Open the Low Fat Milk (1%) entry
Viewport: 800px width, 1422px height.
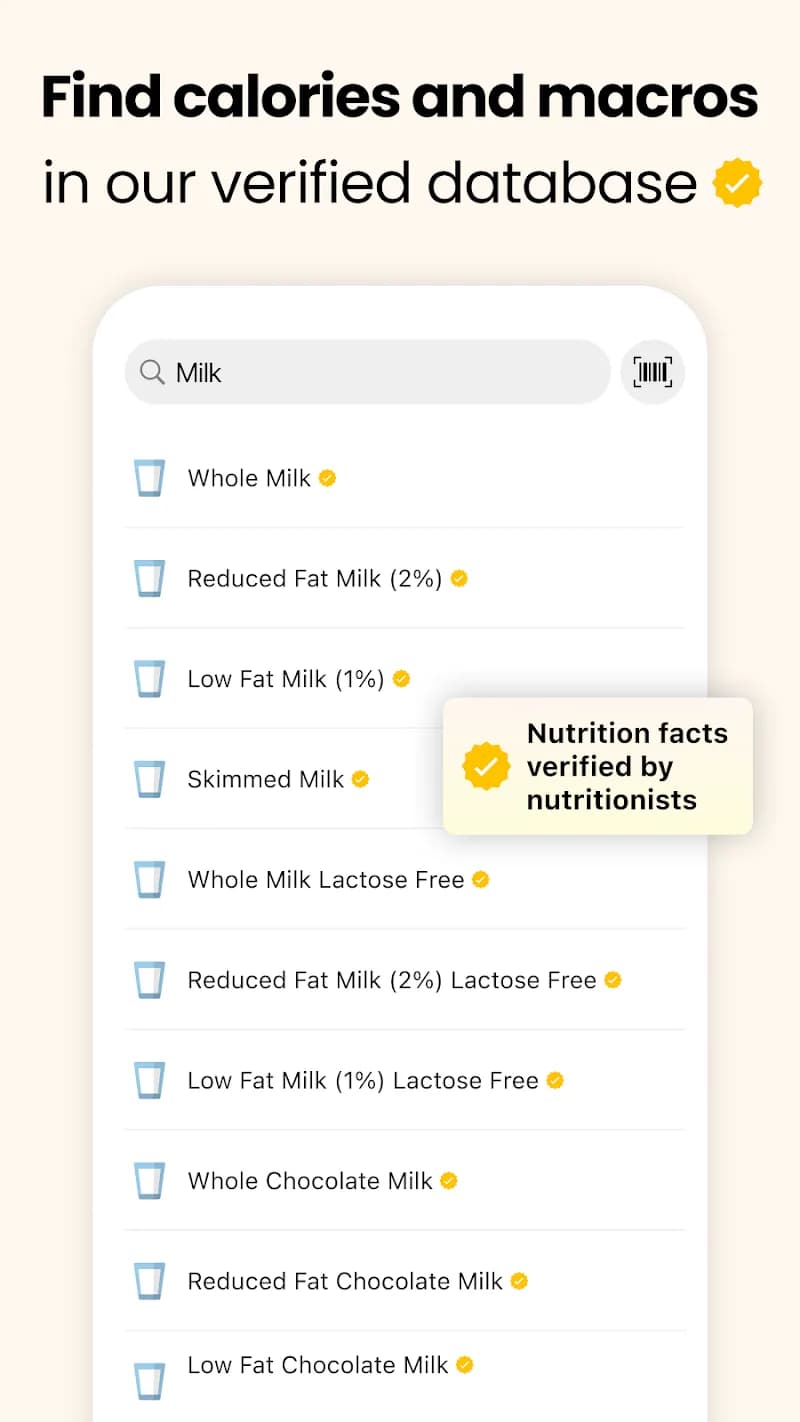(x=285, y=679)
